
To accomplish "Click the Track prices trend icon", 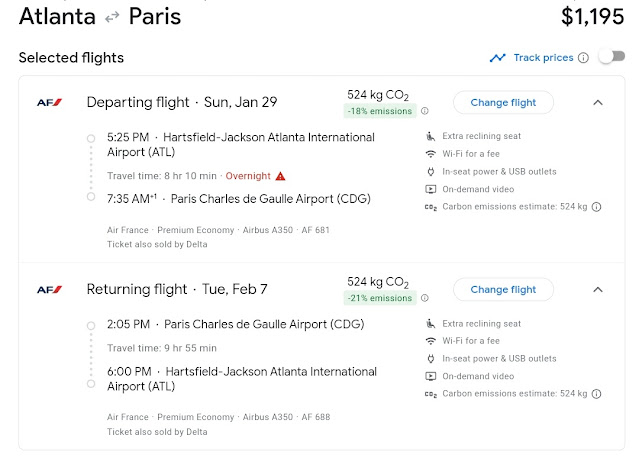I will tap(497, 58).
